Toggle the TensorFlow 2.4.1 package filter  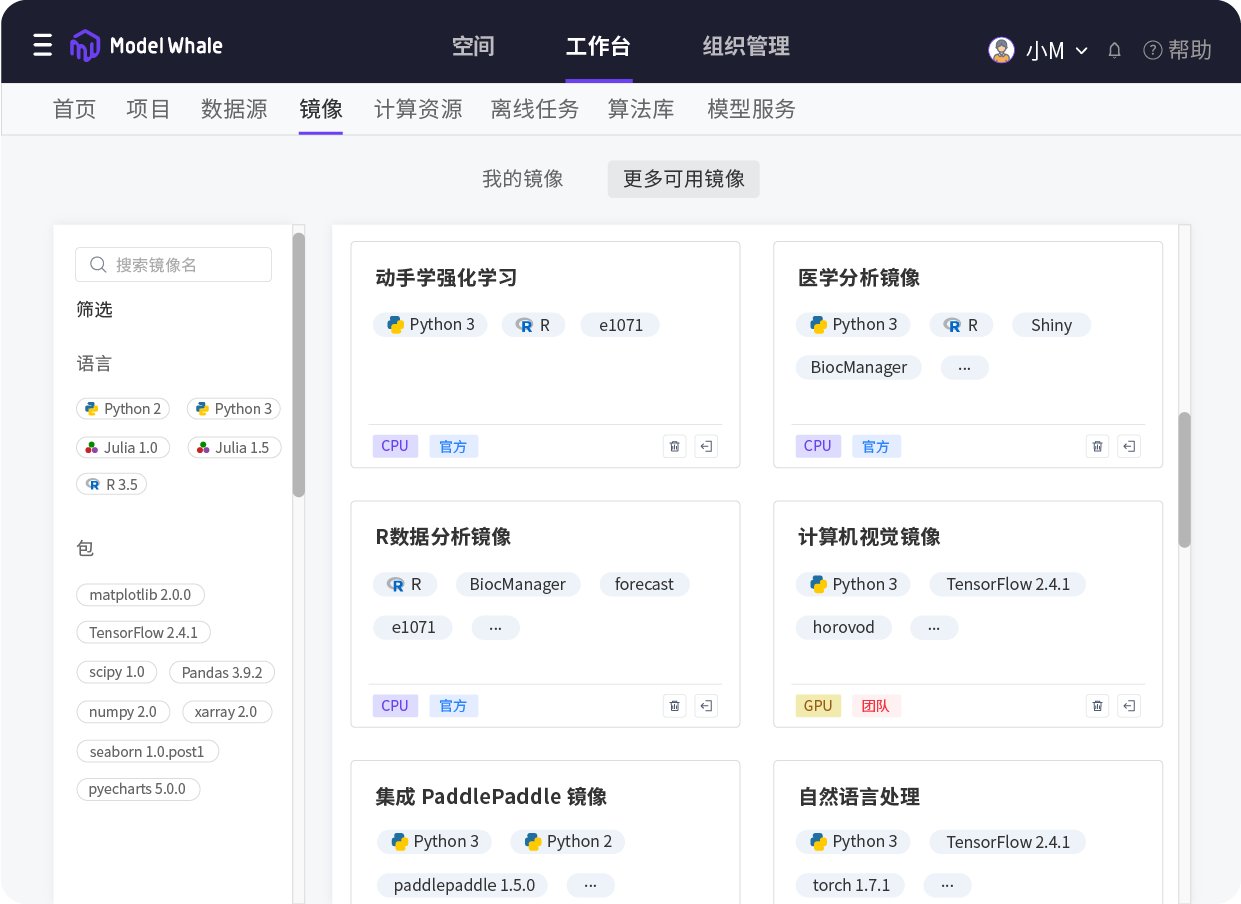143,633
